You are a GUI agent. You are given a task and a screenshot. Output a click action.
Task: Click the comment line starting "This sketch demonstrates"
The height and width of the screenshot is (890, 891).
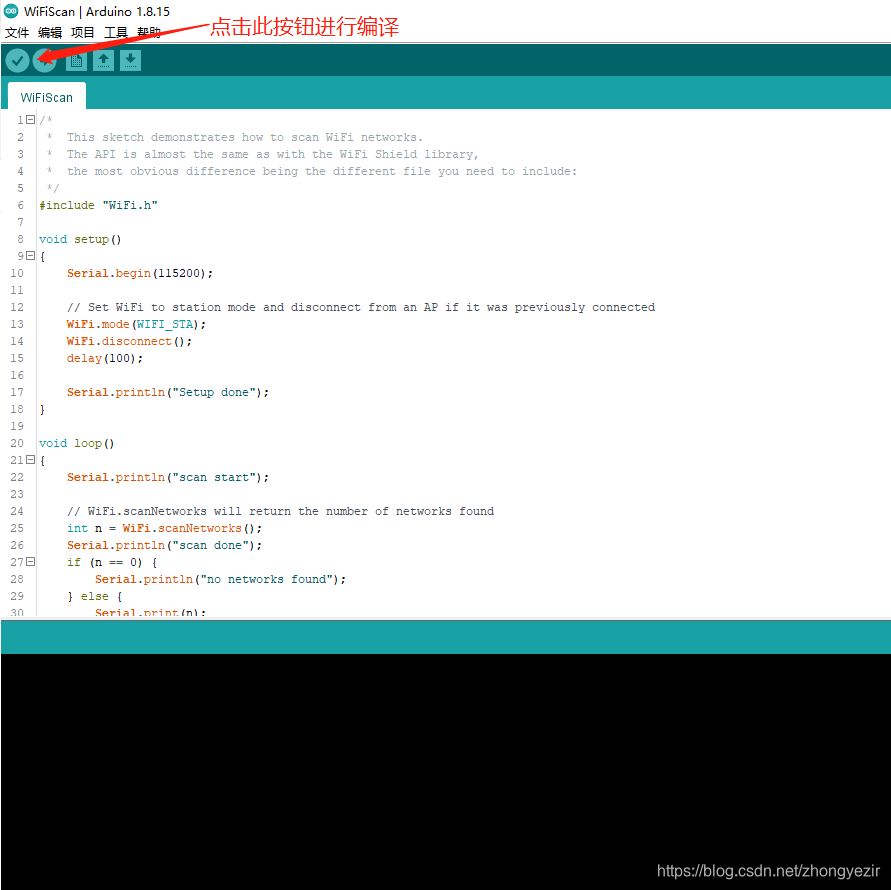[x=245, y=138]
